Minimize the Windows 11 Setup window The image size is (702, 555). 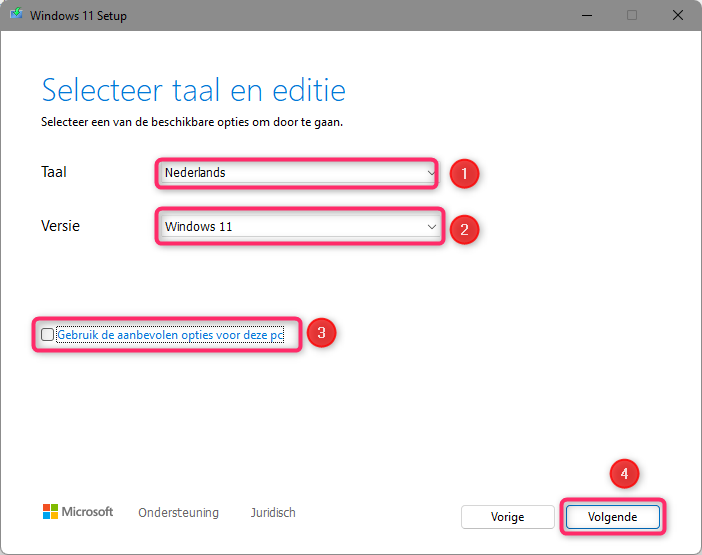(x=587, y=15)
